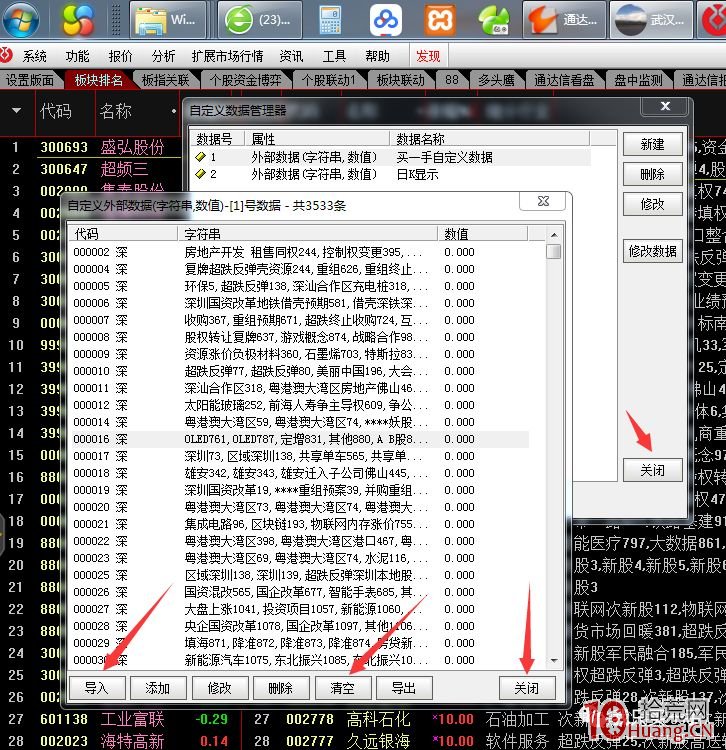Select stock 高科石化 in the list
The image size is (726, 750).
(x=378, y=719)
